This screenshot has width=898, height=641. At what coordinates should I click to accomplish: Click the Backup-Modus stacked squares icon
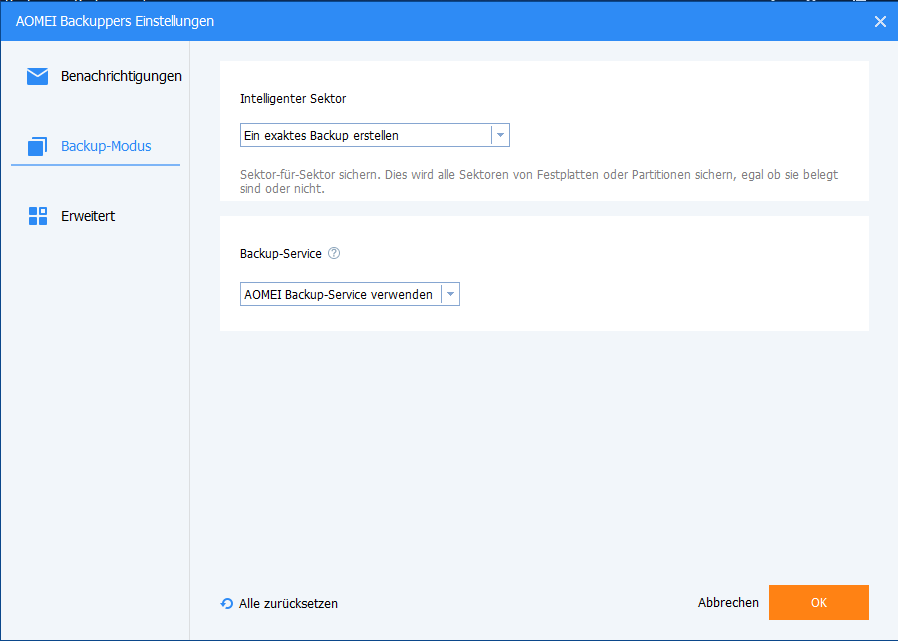click(x=37, y=146)
